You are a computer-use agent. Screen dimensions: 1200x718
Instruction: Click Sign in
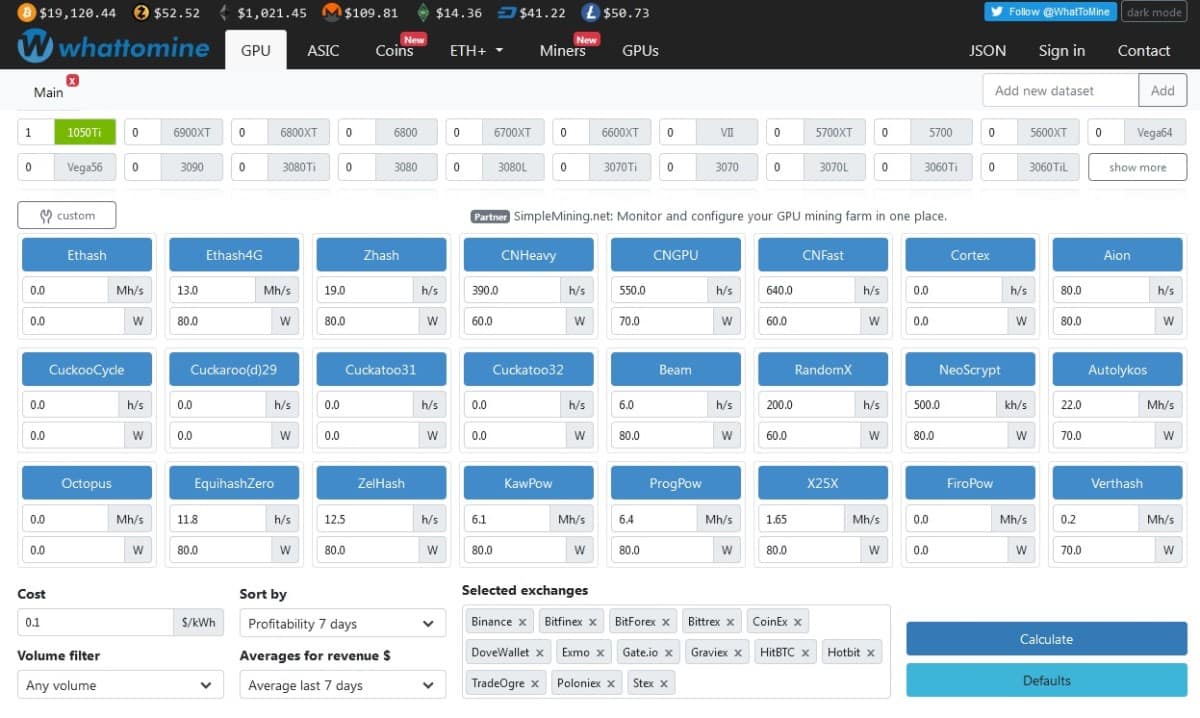tap(1062, 50)
